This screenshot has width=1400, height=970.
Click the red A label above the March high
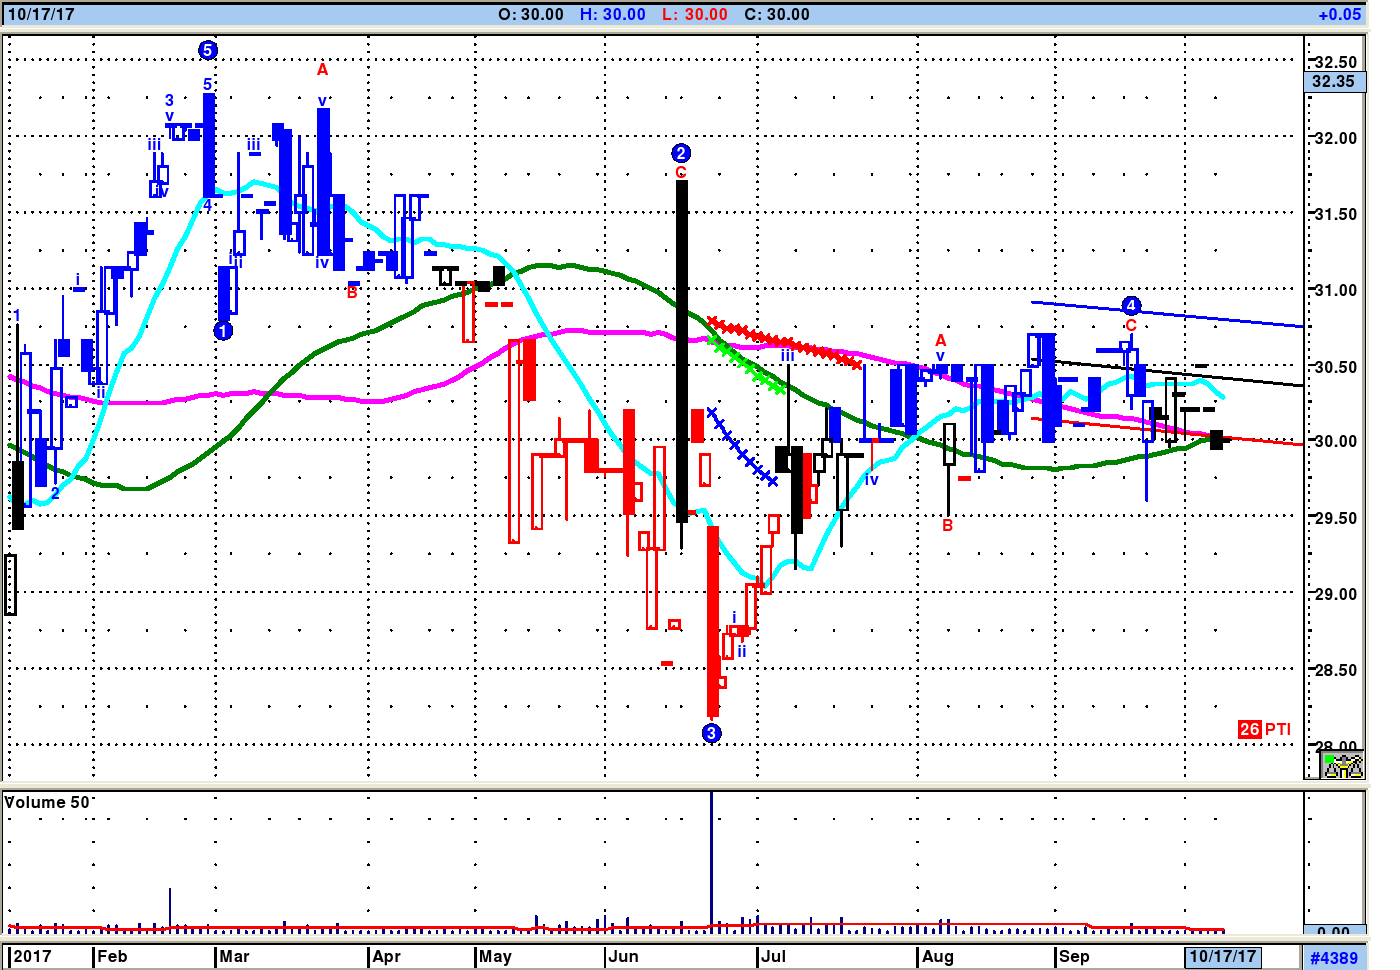[x=322, y=70]
